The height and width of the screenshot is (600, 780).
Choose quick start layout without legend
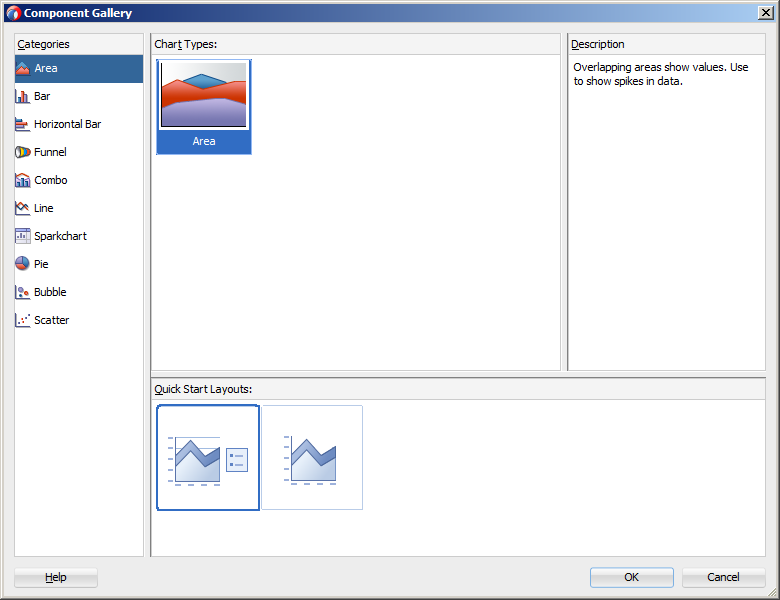[312, 458]
